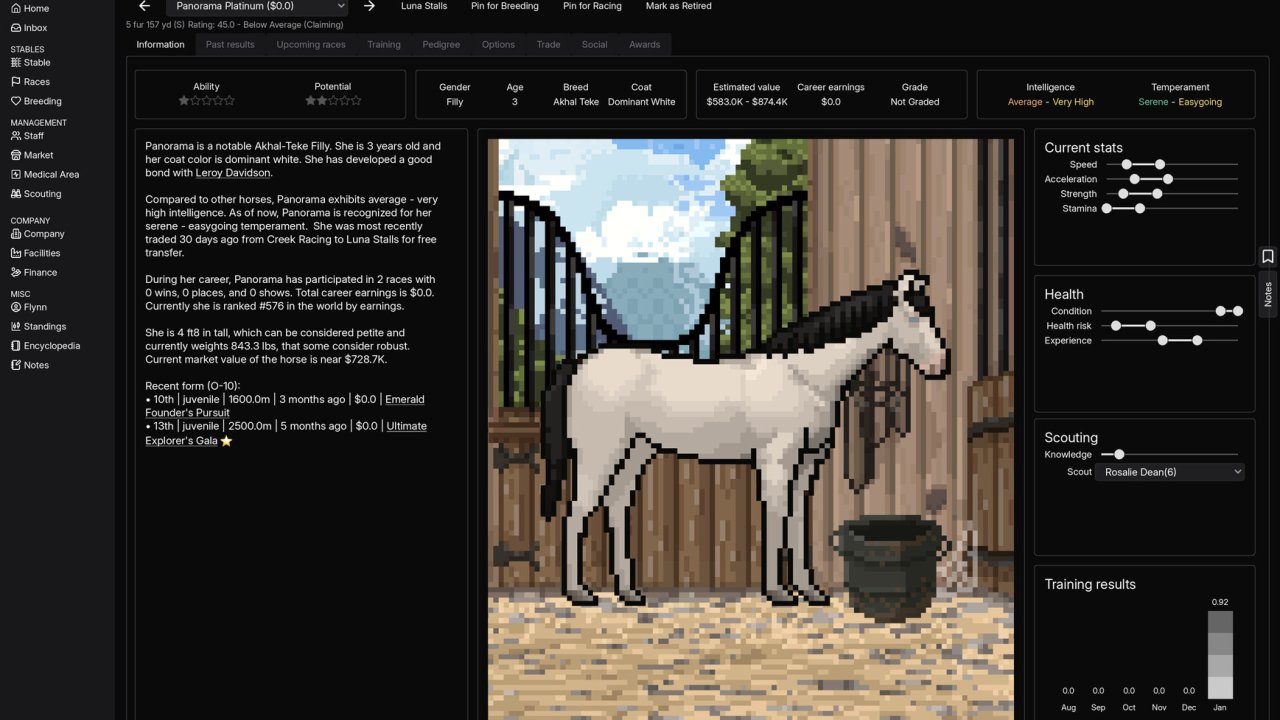Switch to the Past results tab
This screenshot has width=1280, height=720.
[230, 44]
